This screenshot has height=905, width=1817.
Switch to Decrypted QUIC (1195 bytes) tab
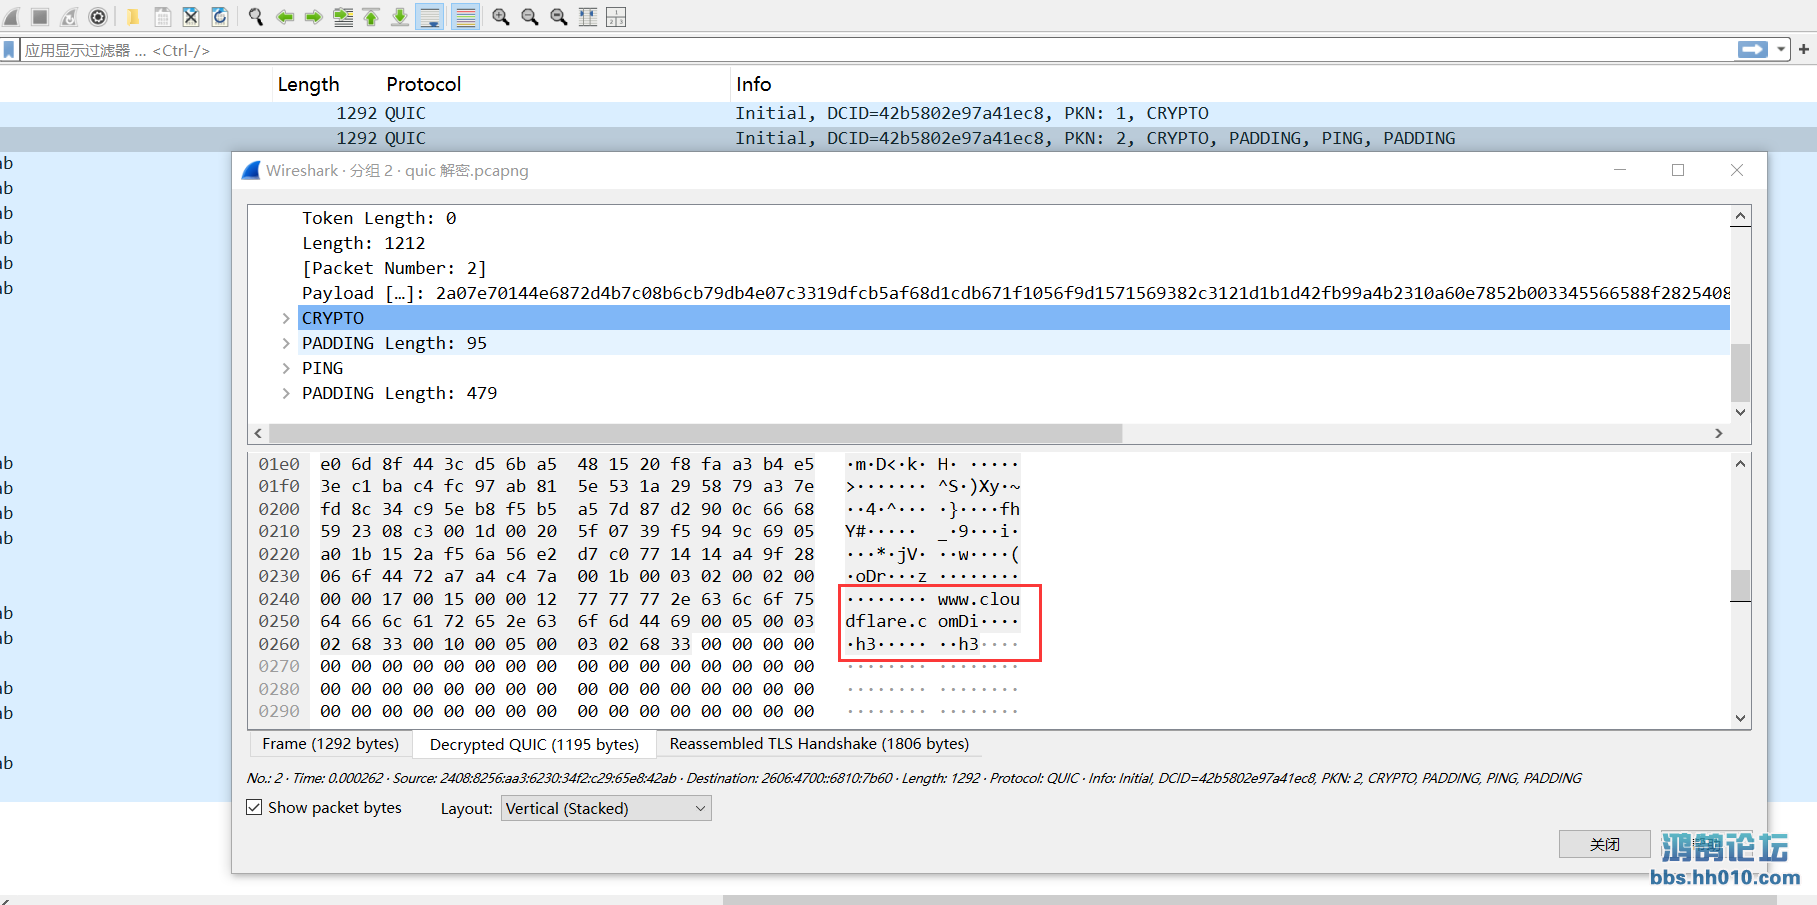pos(534,744)
